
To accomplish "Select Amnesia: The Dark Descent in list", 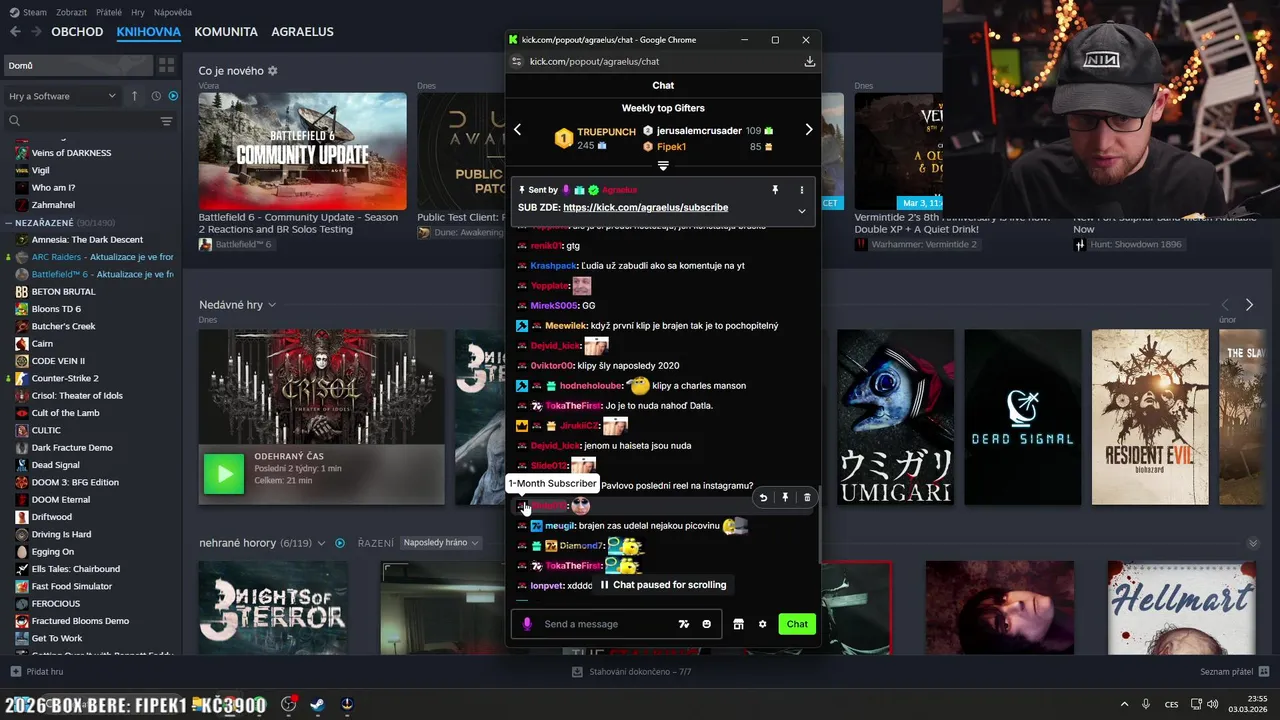I will click(x=87, y=240).
